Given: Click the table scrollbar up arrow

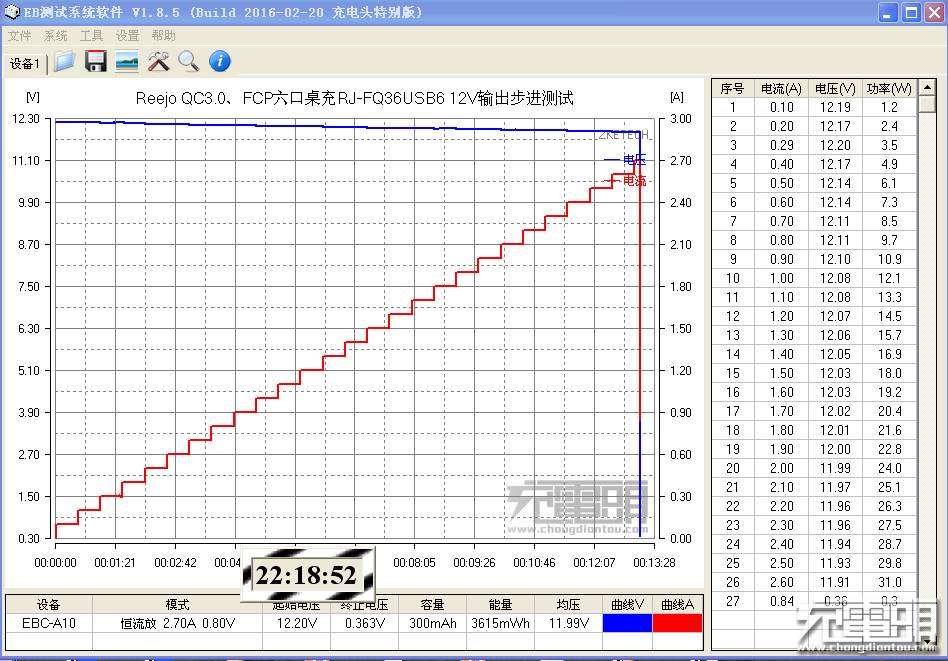Looking at the screenshot, I should tap(927, 87).
